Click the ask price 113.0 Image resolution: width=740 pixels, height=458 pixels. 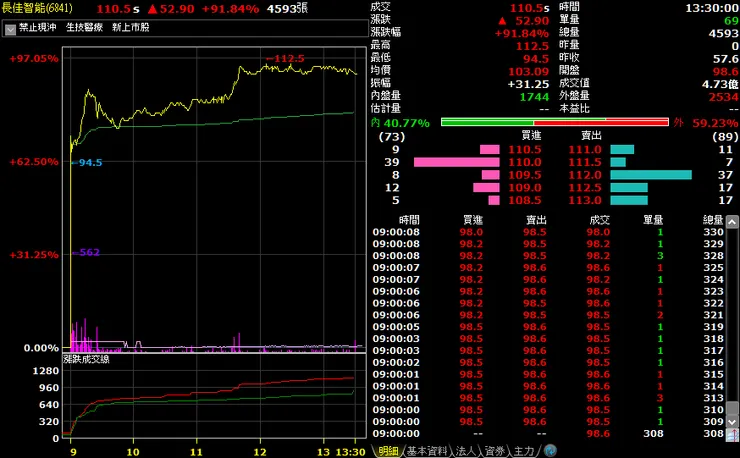coord(585,200)
